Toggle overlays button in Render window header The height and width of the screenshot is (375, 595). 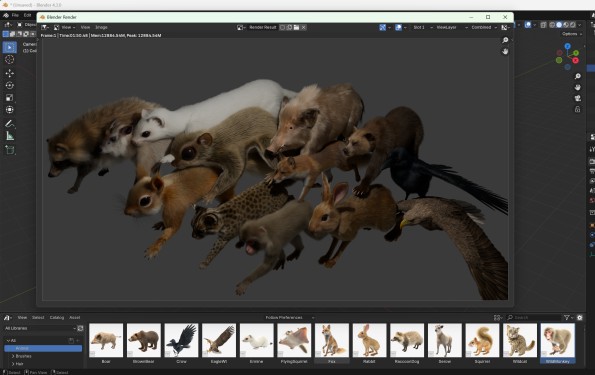coord(398,27)
